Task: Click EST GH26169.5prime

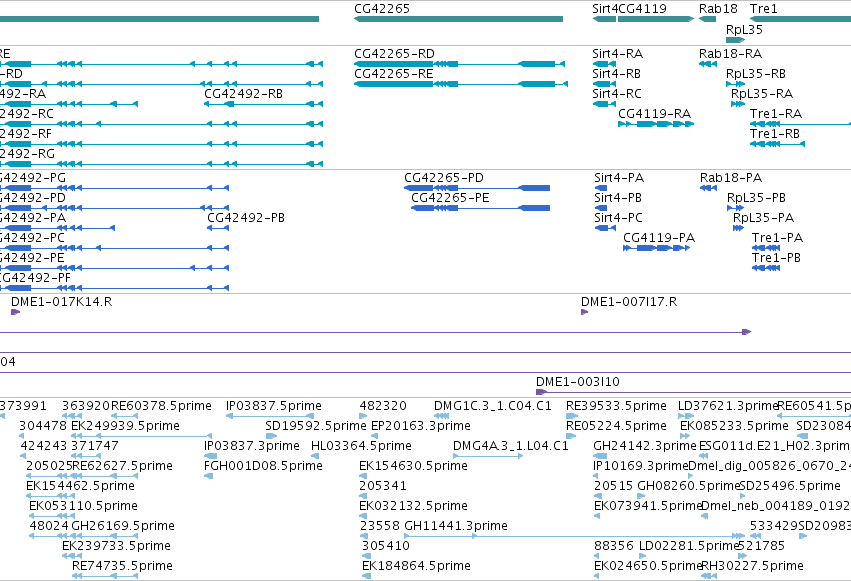Action: click(105, 537)
